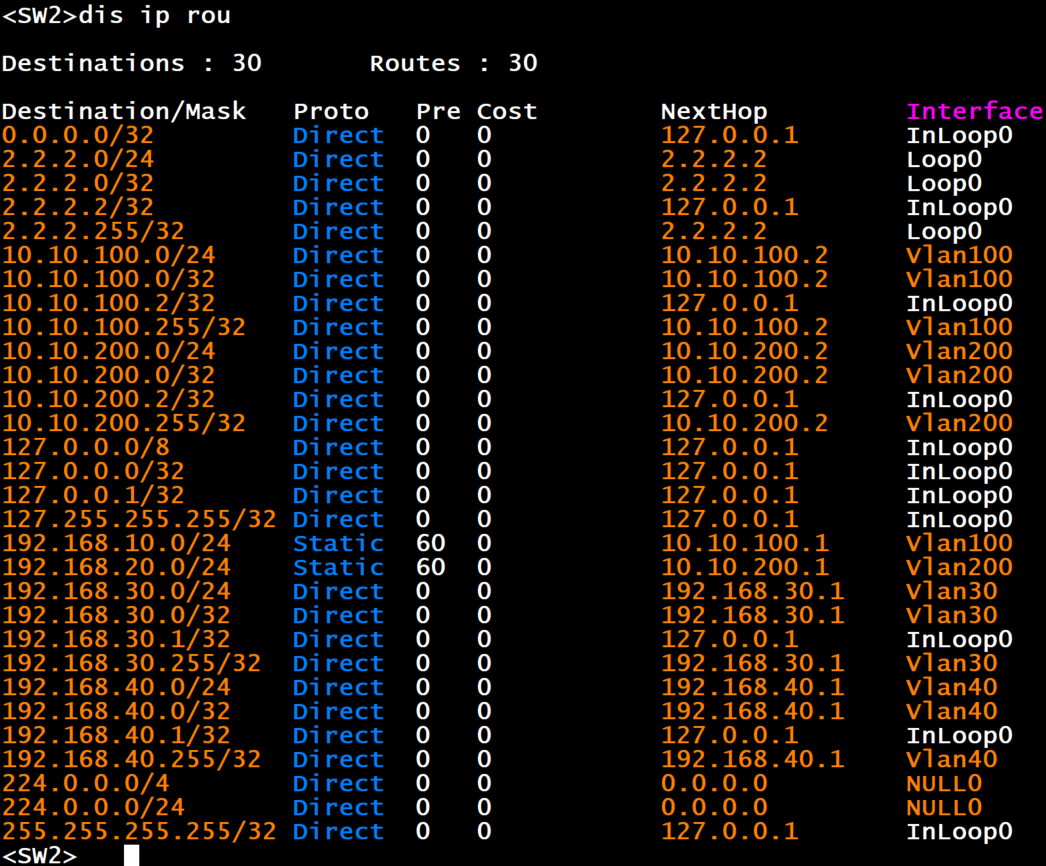
Task: Click the destination 2.2.2.0/24
Action: (x=78, y=159)
